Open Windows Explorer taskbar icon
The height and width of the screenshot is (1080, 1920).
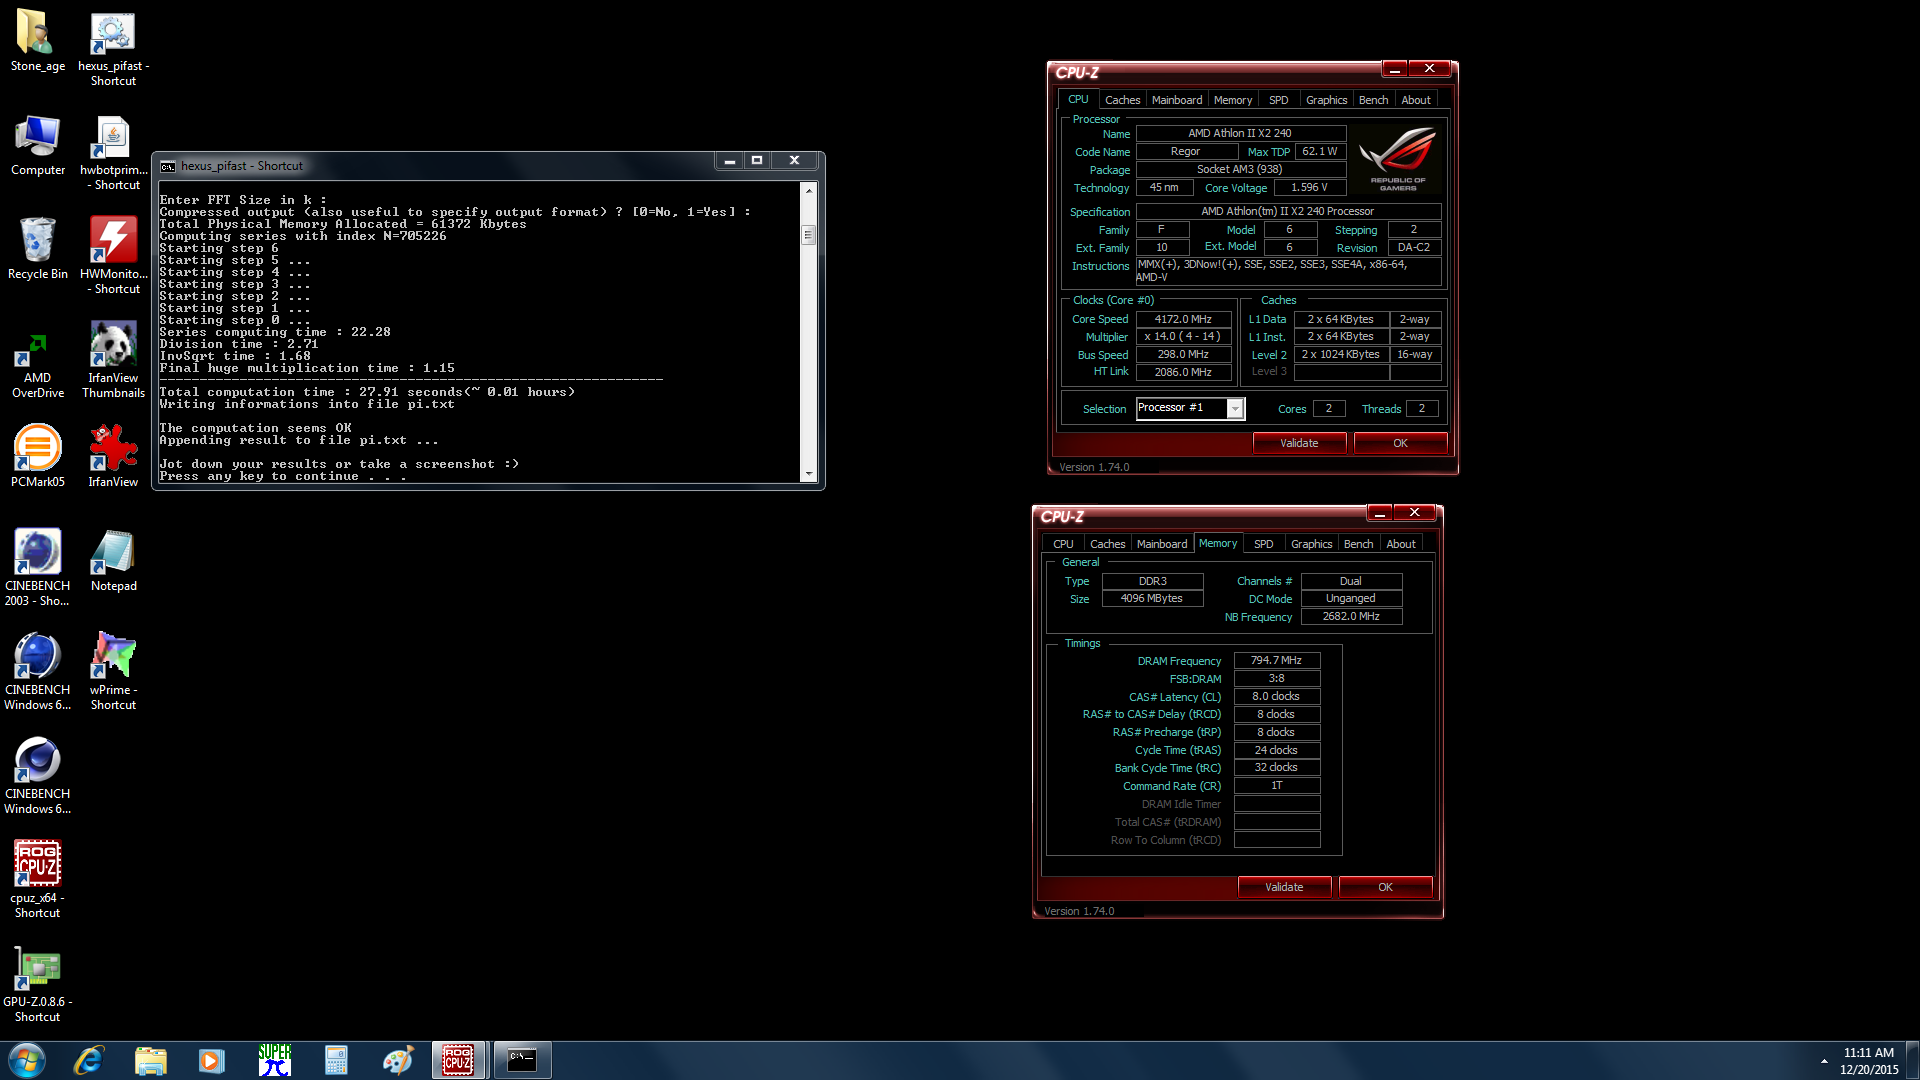(150, 1060)
